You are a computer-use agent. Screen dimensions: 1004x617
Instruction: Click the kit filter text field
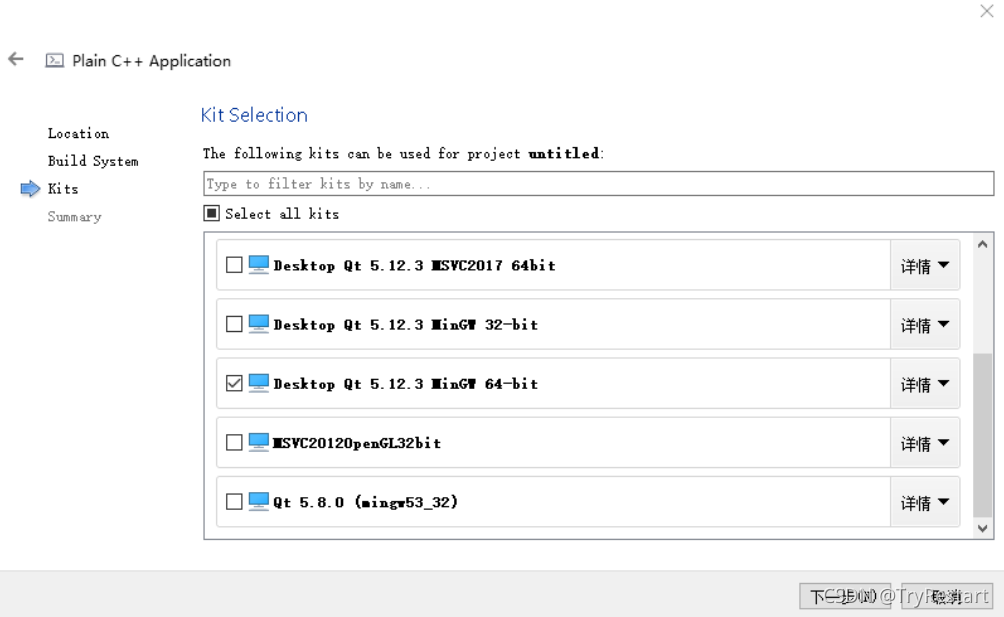tap(599, 184)
